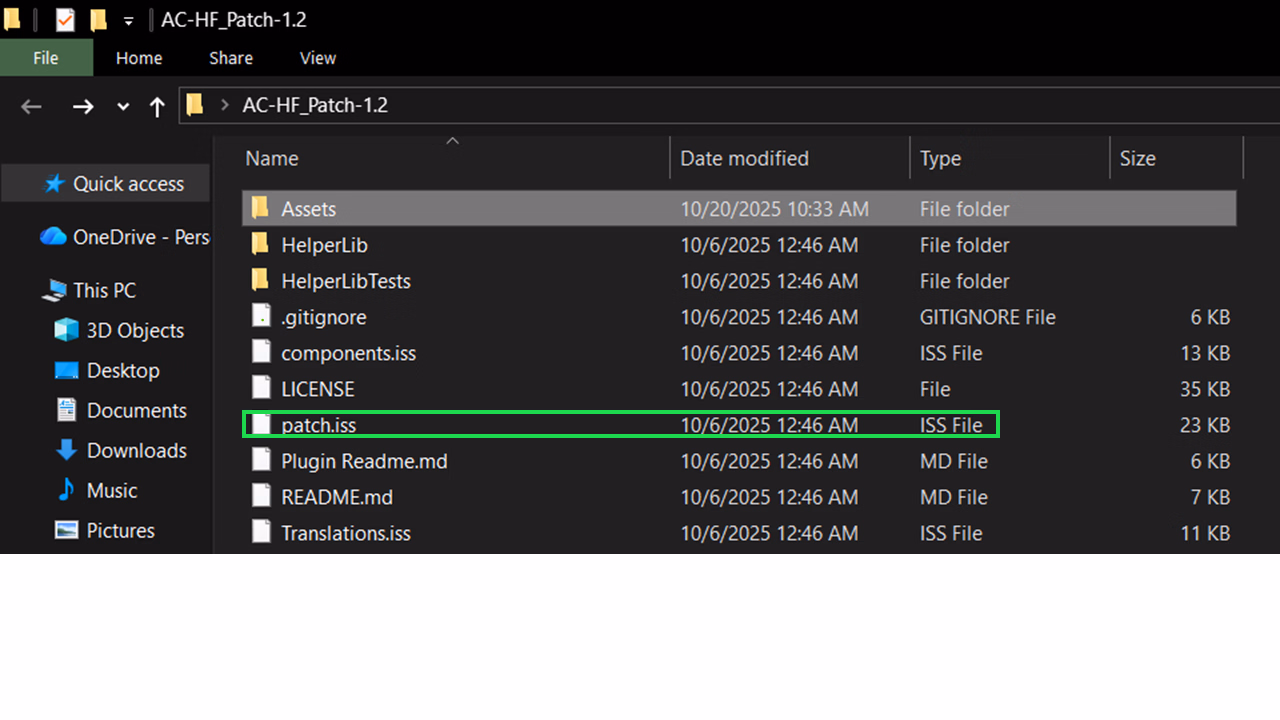Go up one folder level arrow

click(x=157, y=106)
